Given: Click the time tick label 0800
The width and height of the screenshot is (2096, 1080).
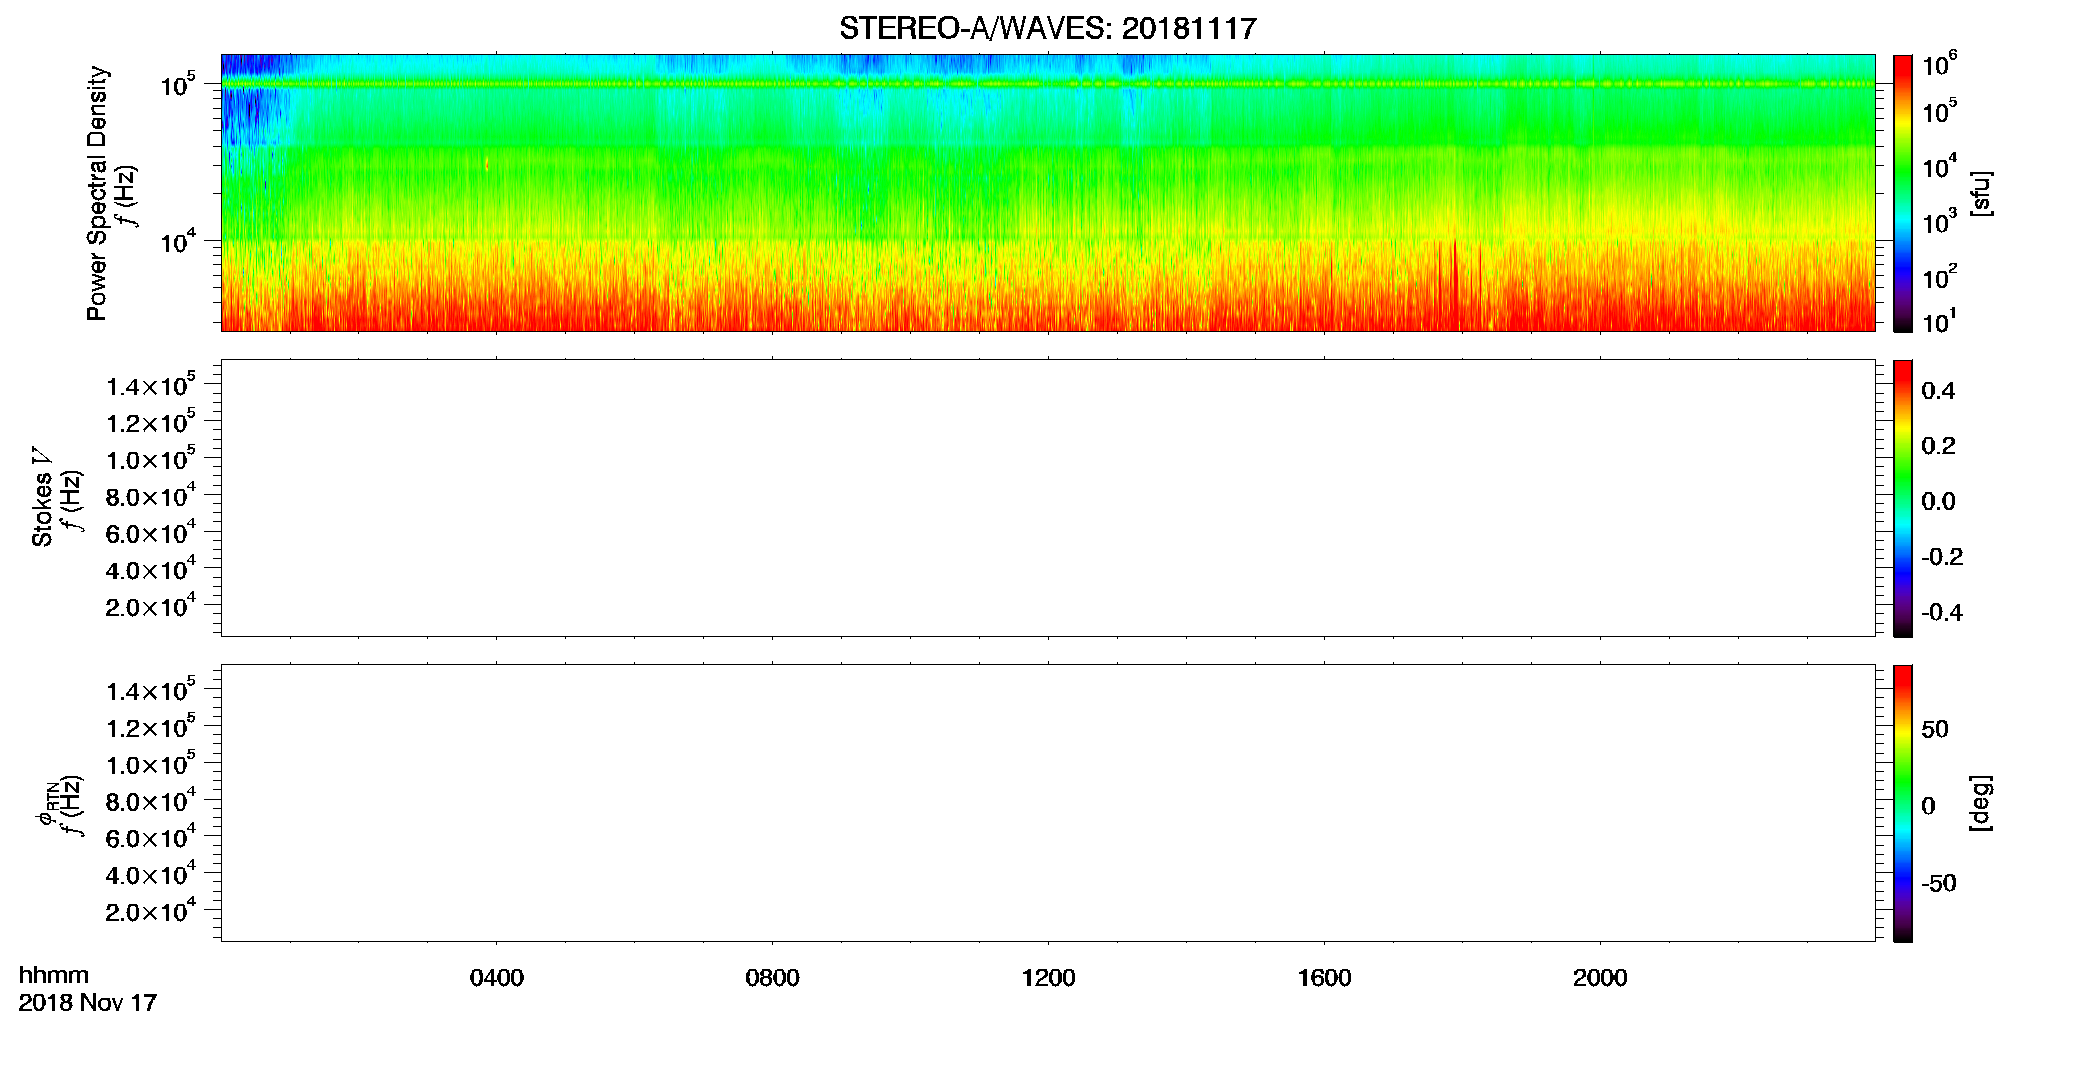Looking at the screenshot, I should [772, 978].
